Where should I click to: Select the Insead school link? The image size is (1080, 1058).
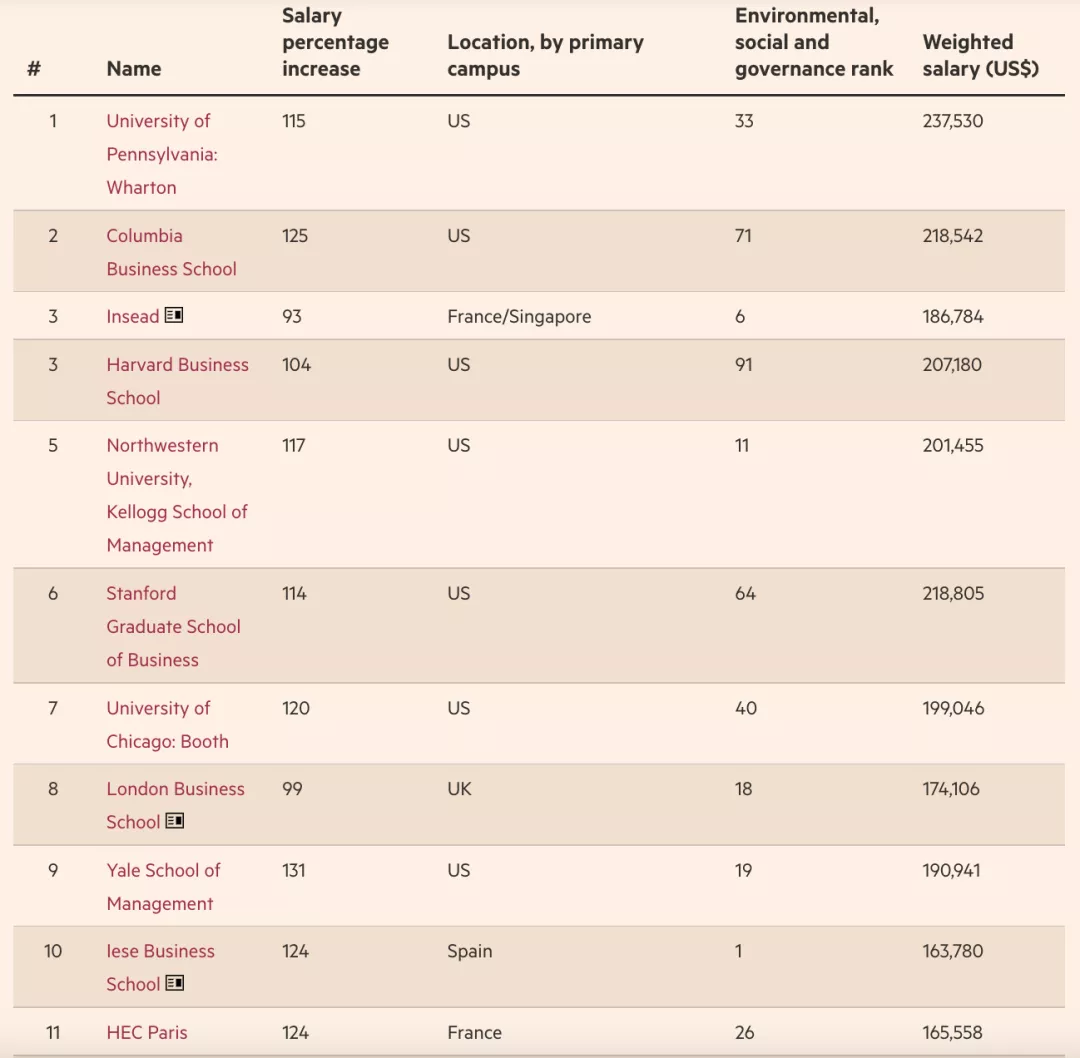pyautogui.click(x=133, y=317)
